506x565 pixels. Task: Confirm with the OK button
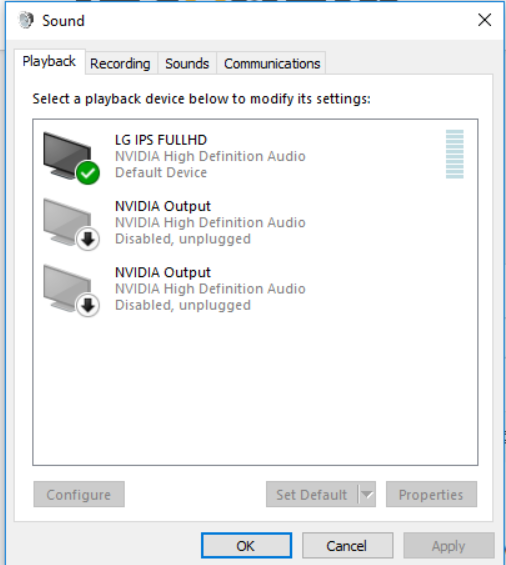point(246,546)
